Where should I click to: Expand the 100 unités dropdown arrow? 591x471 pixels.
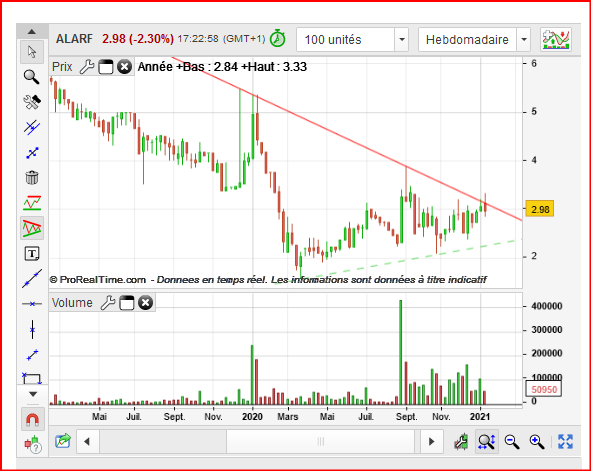pos(402,39)
